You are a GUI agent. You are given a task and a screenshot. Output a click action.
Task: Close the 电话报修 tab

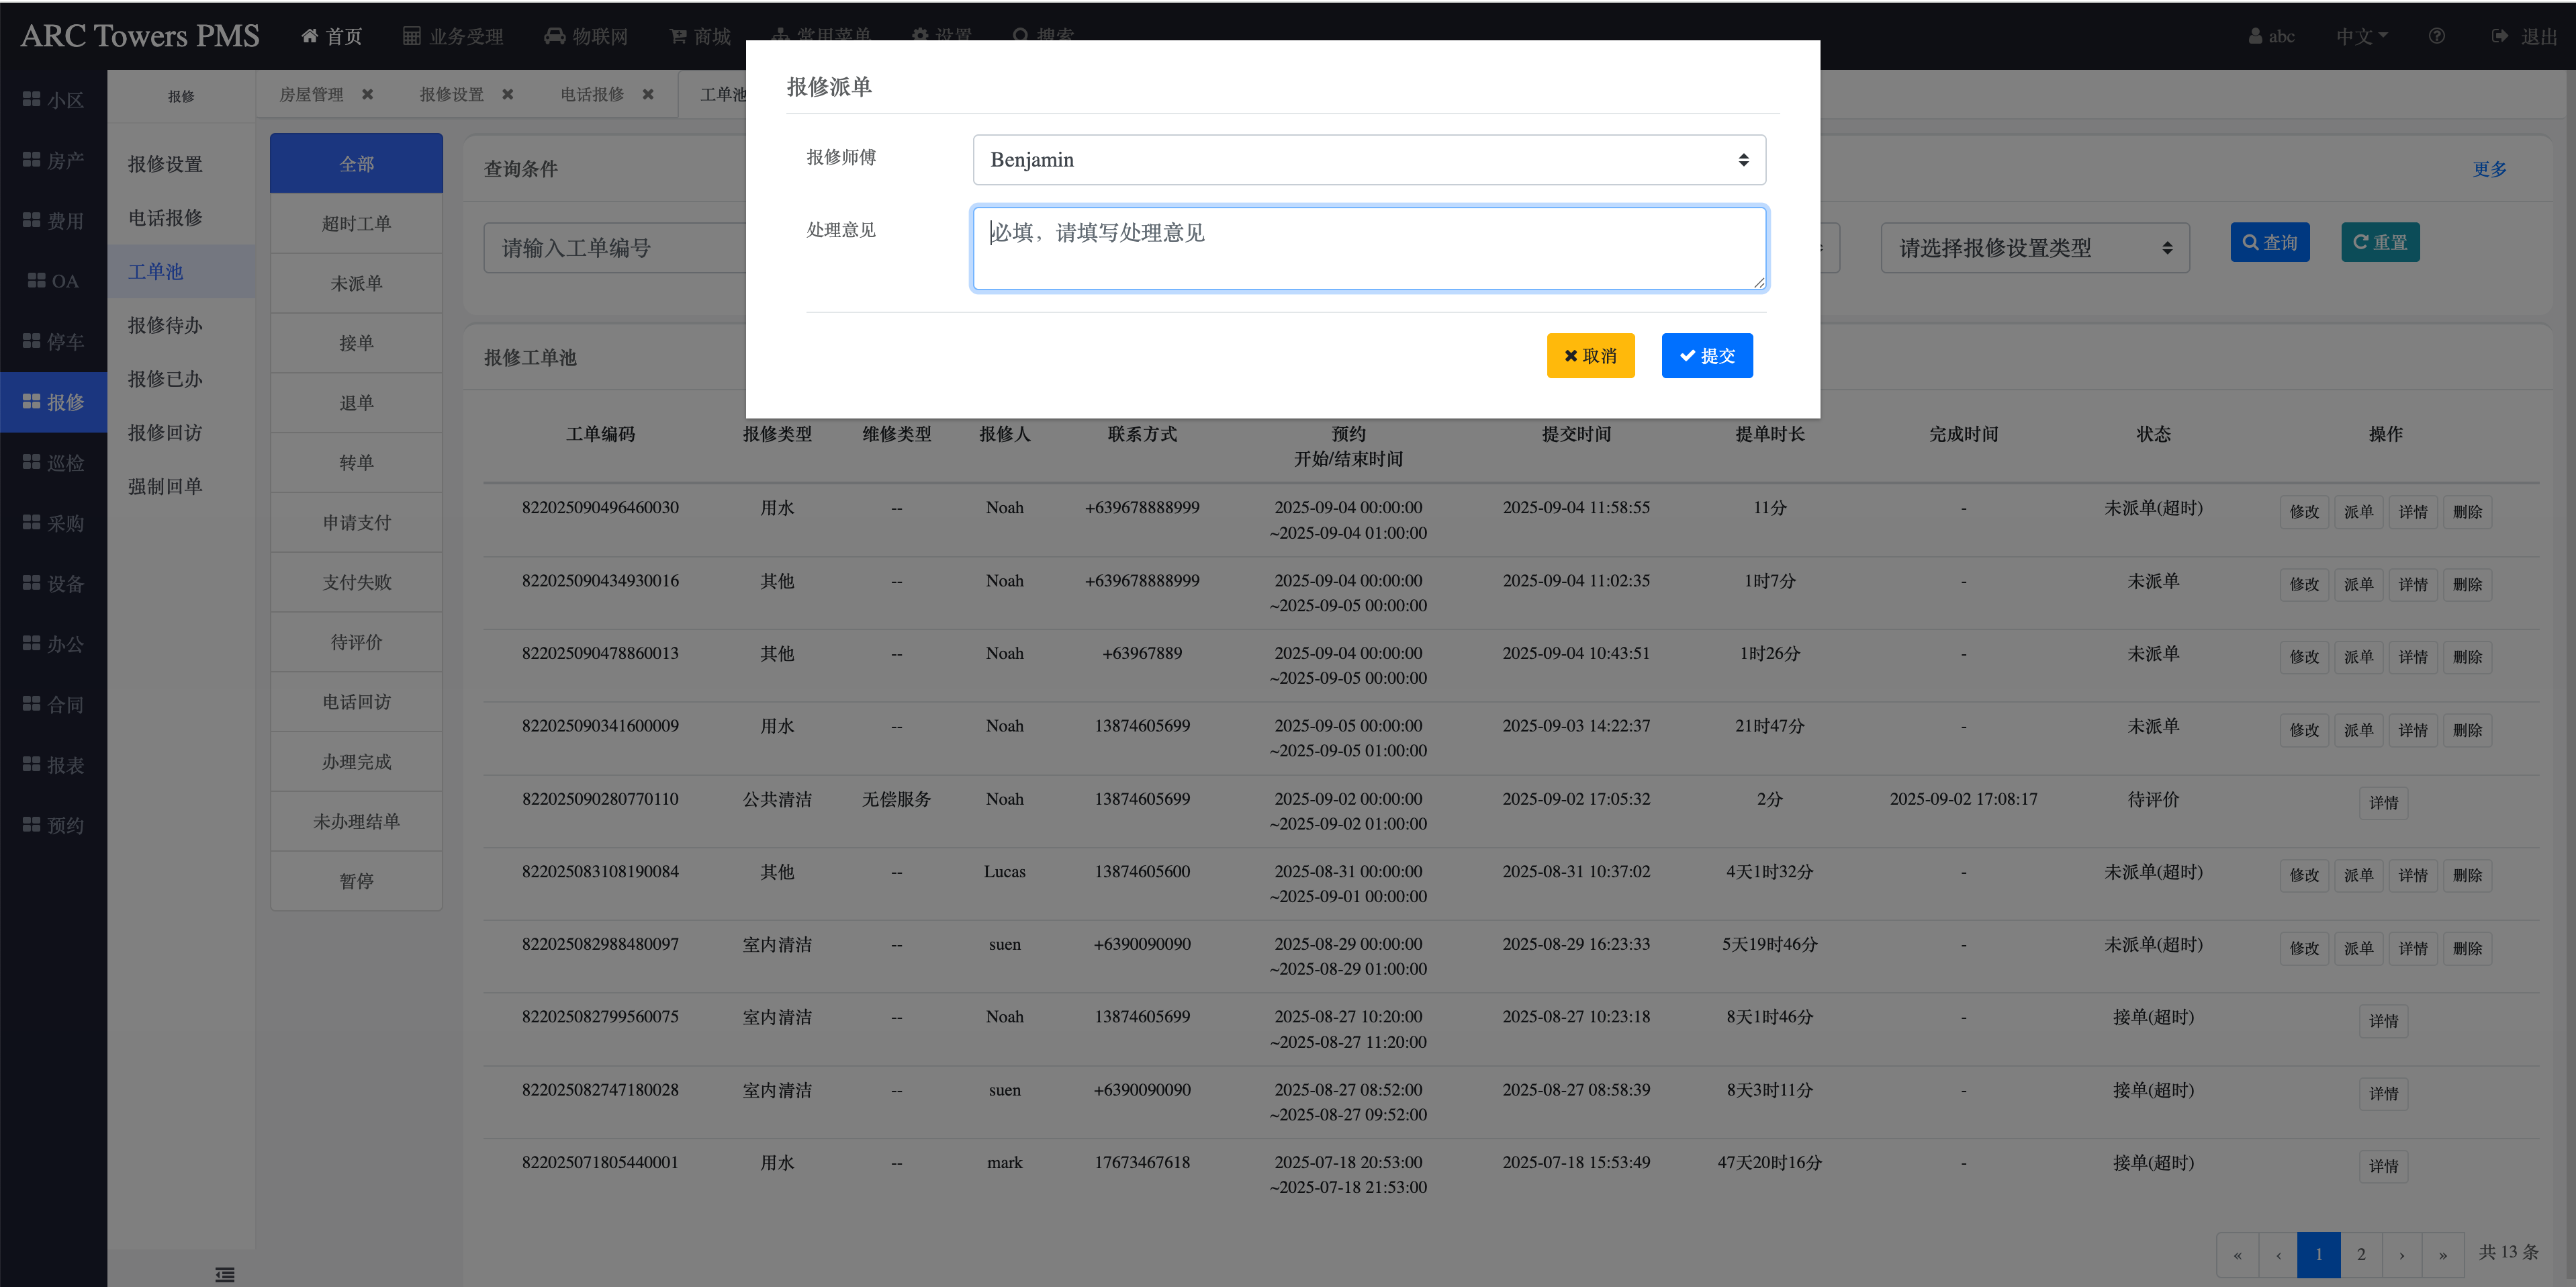pos(648,94)
